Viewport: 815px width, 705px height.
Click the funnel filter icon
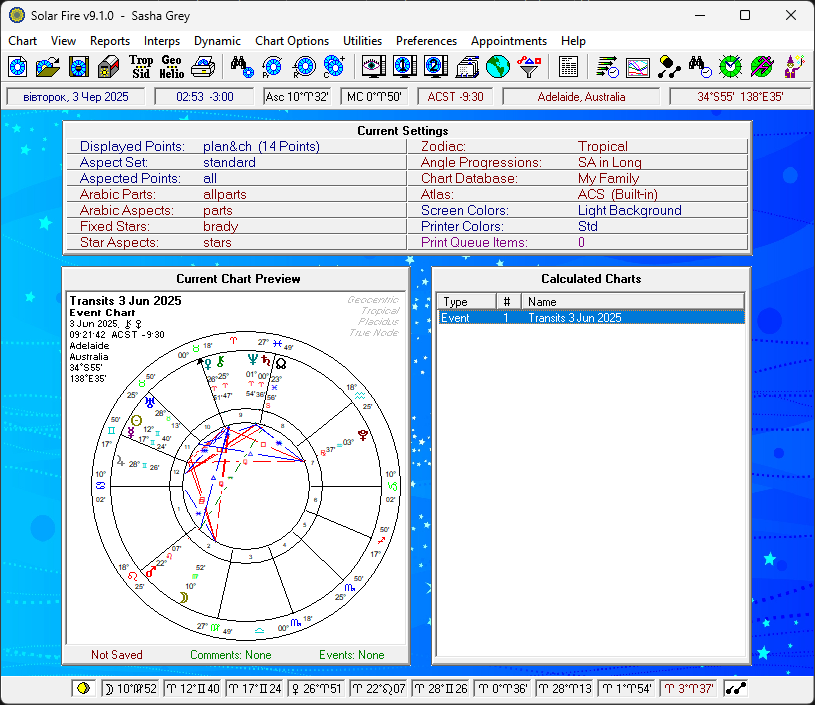pos(529,67)
